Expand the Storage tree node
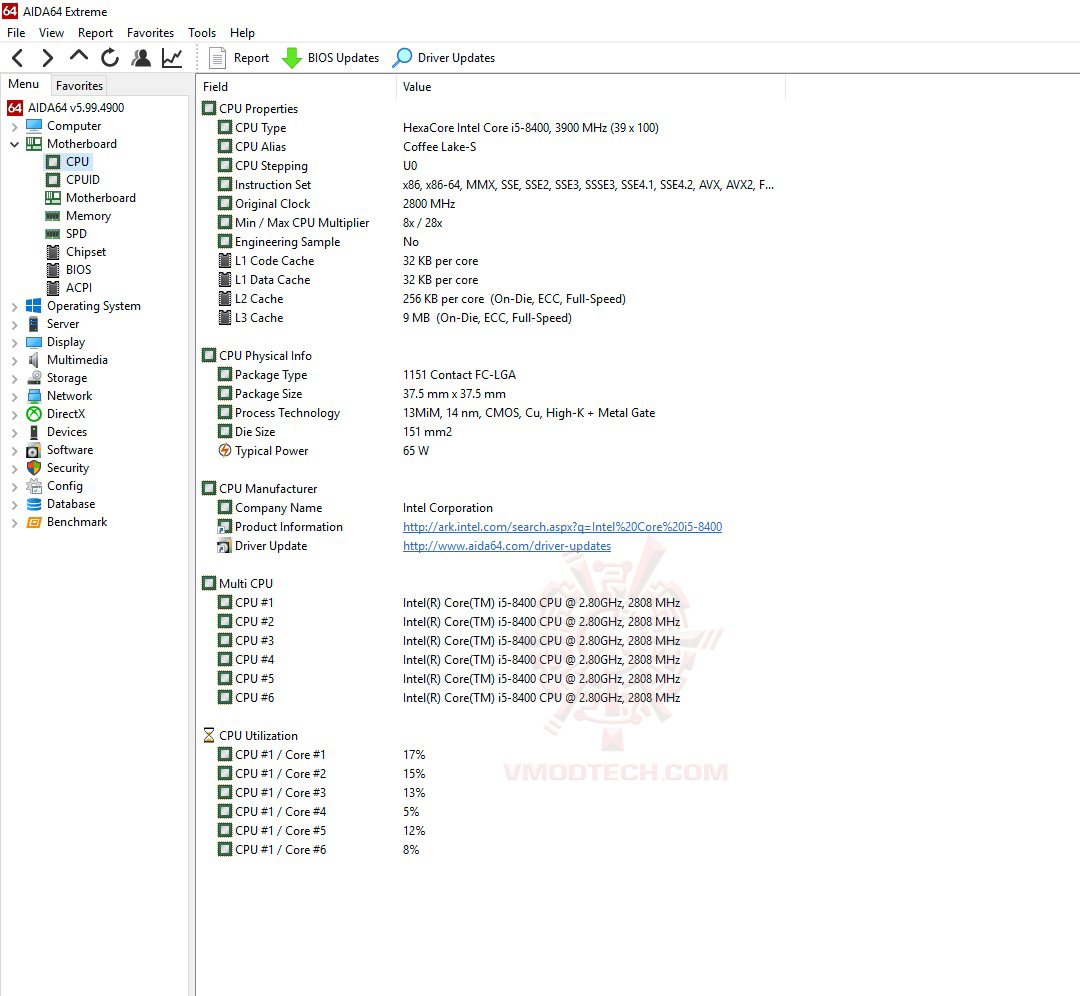The width and height of the screenshot is (1080, 996). click(x=14, y=379)
